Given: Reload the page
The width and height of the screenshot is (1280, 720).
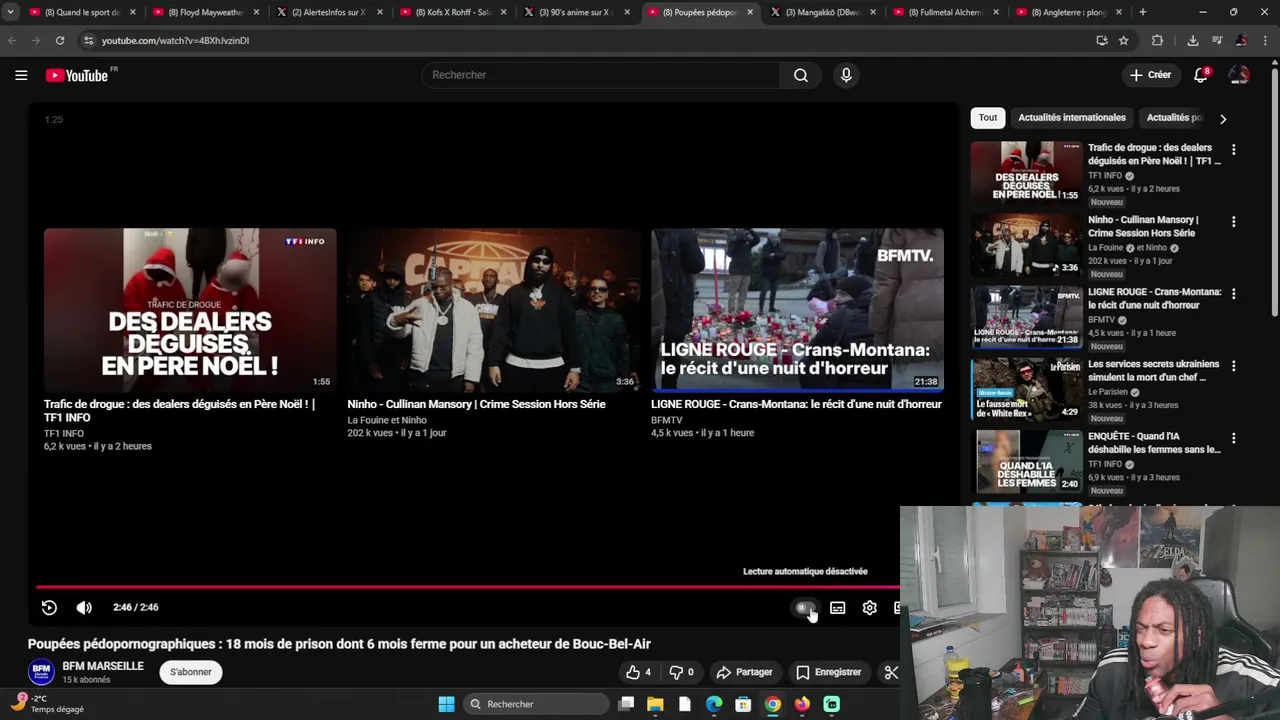Looking at the screenshot, I should [60, 40].
